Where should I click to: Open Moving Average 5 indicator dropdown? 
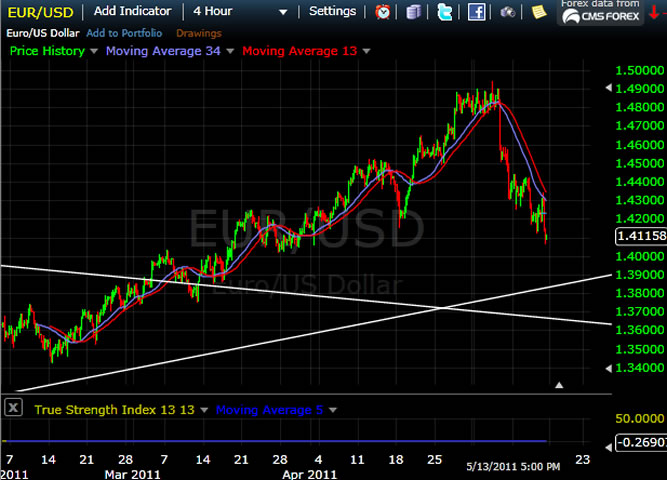point(331,409)
